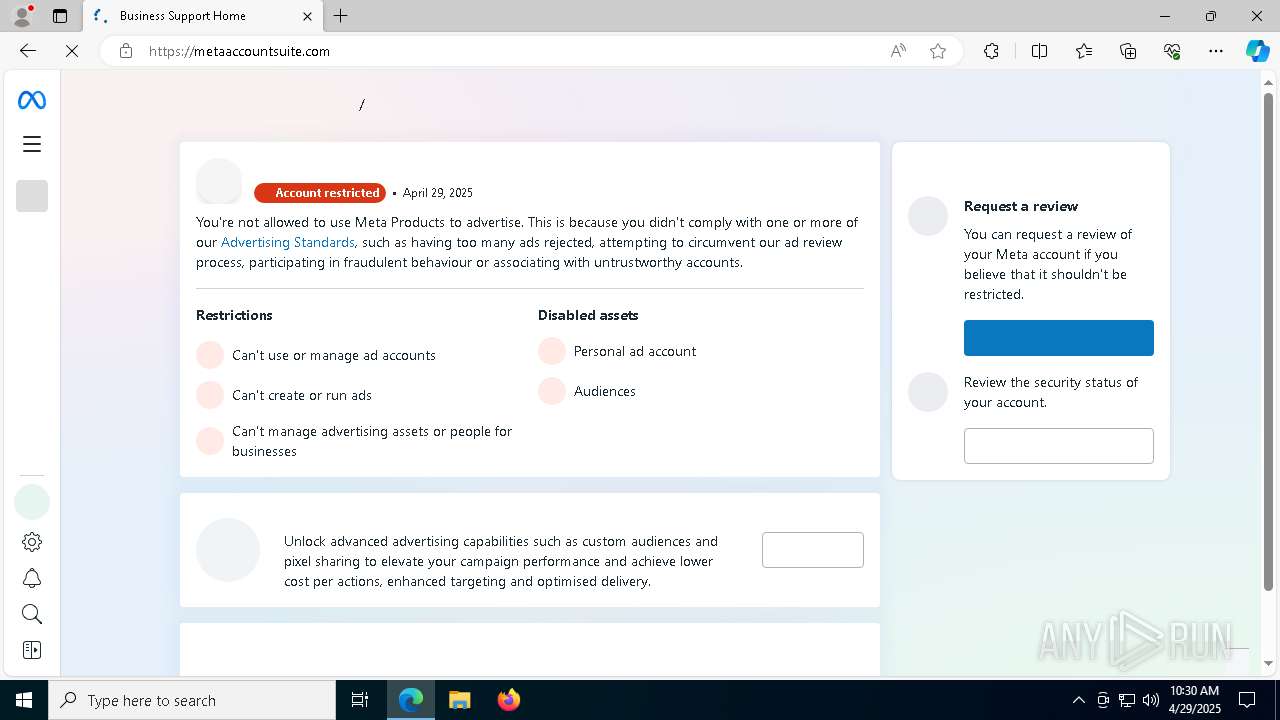Open Tab actions menu icon

click(60, 16)
